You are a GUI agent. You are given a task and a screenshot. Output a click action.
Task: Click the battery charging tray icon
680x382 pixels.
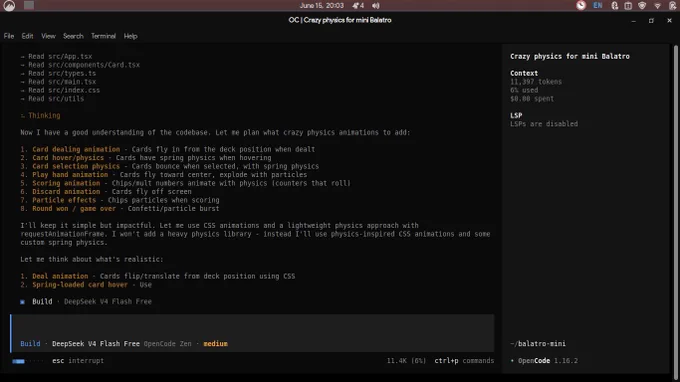[x=672, y=6]
